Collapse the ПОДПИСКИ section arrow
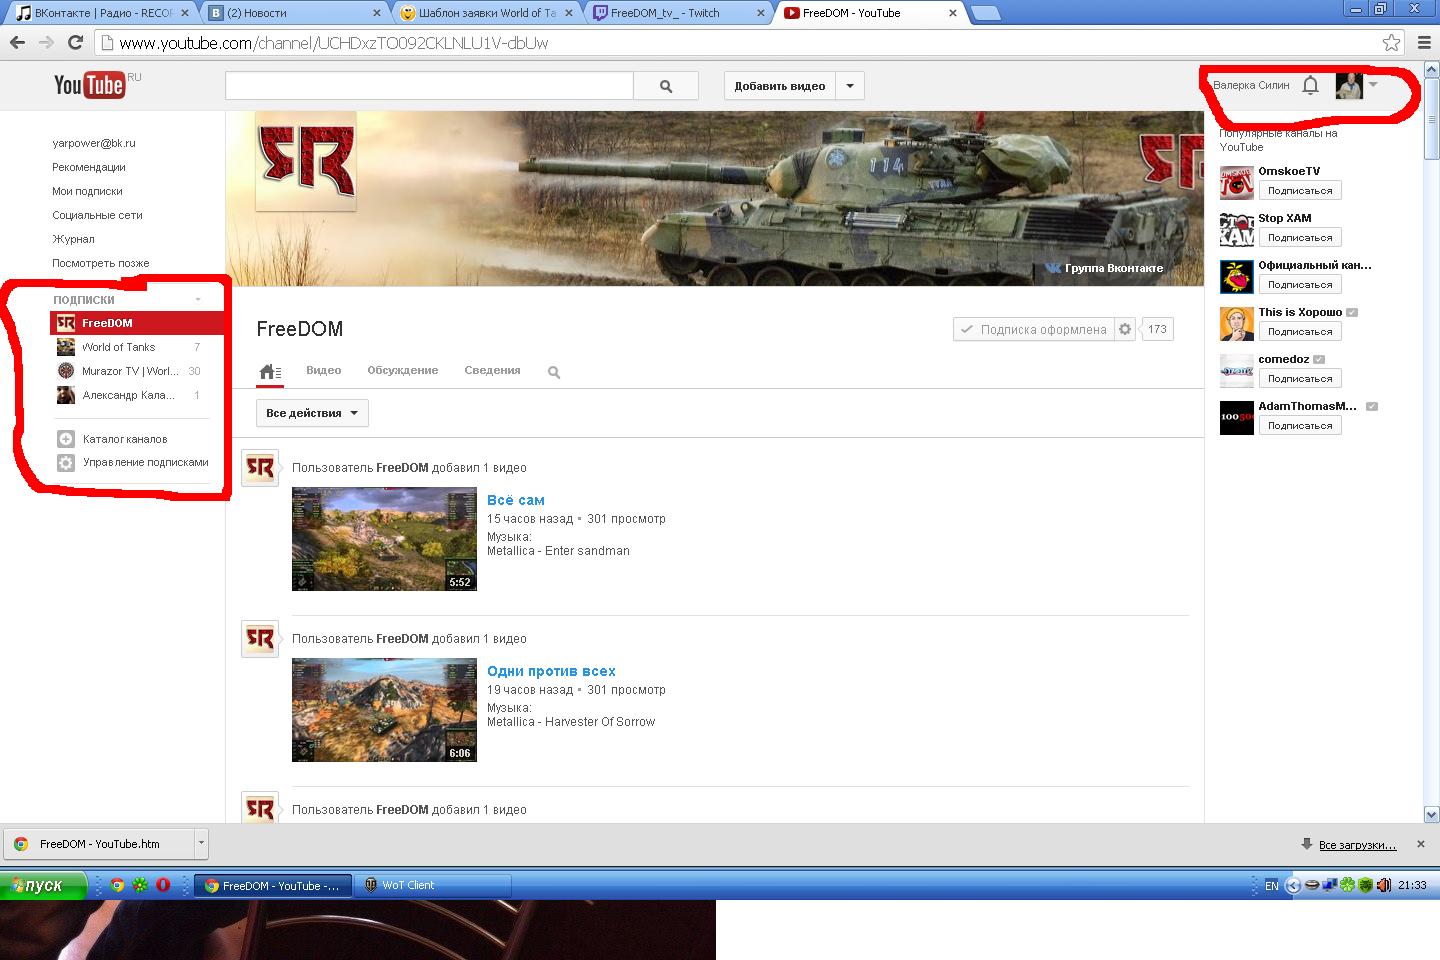This screenshot has width=1440, height=960. click(x=198, y=300)
